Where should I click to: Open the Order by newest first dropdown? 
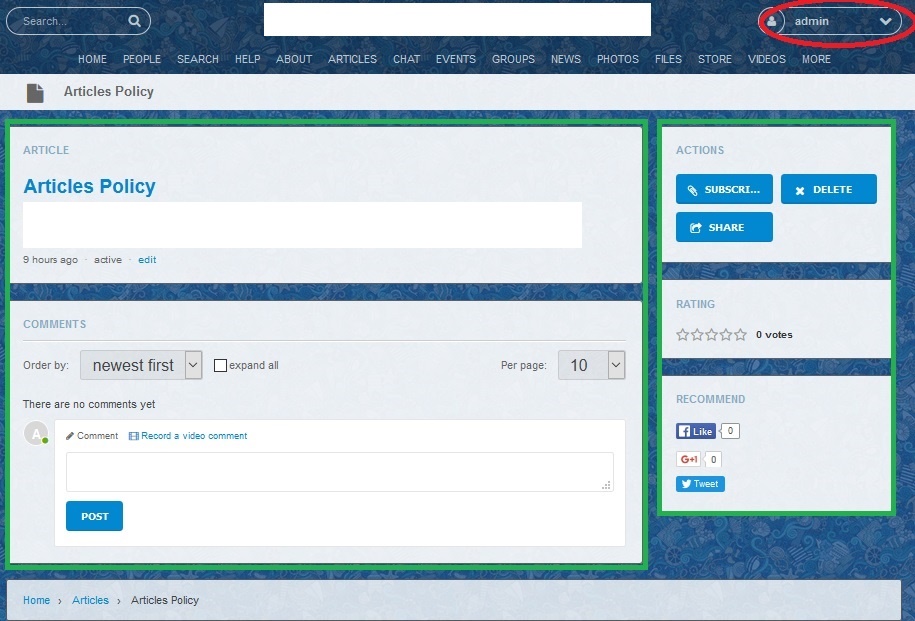pos(141,365)
